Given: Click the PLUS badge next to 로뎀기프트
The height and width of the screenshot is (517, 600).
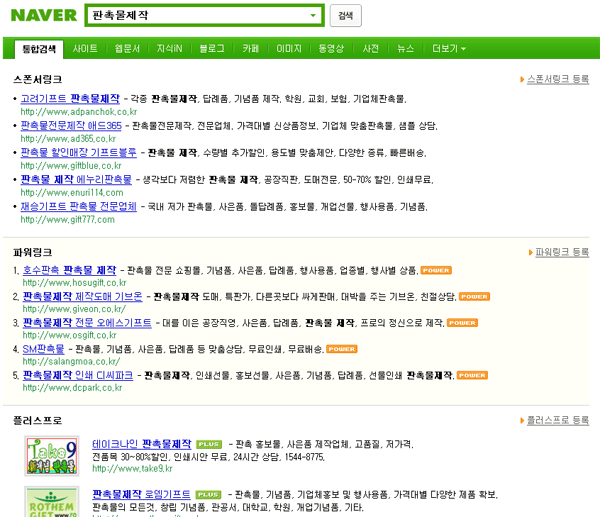Looking at the screenshot, I should tap(208, 495).
